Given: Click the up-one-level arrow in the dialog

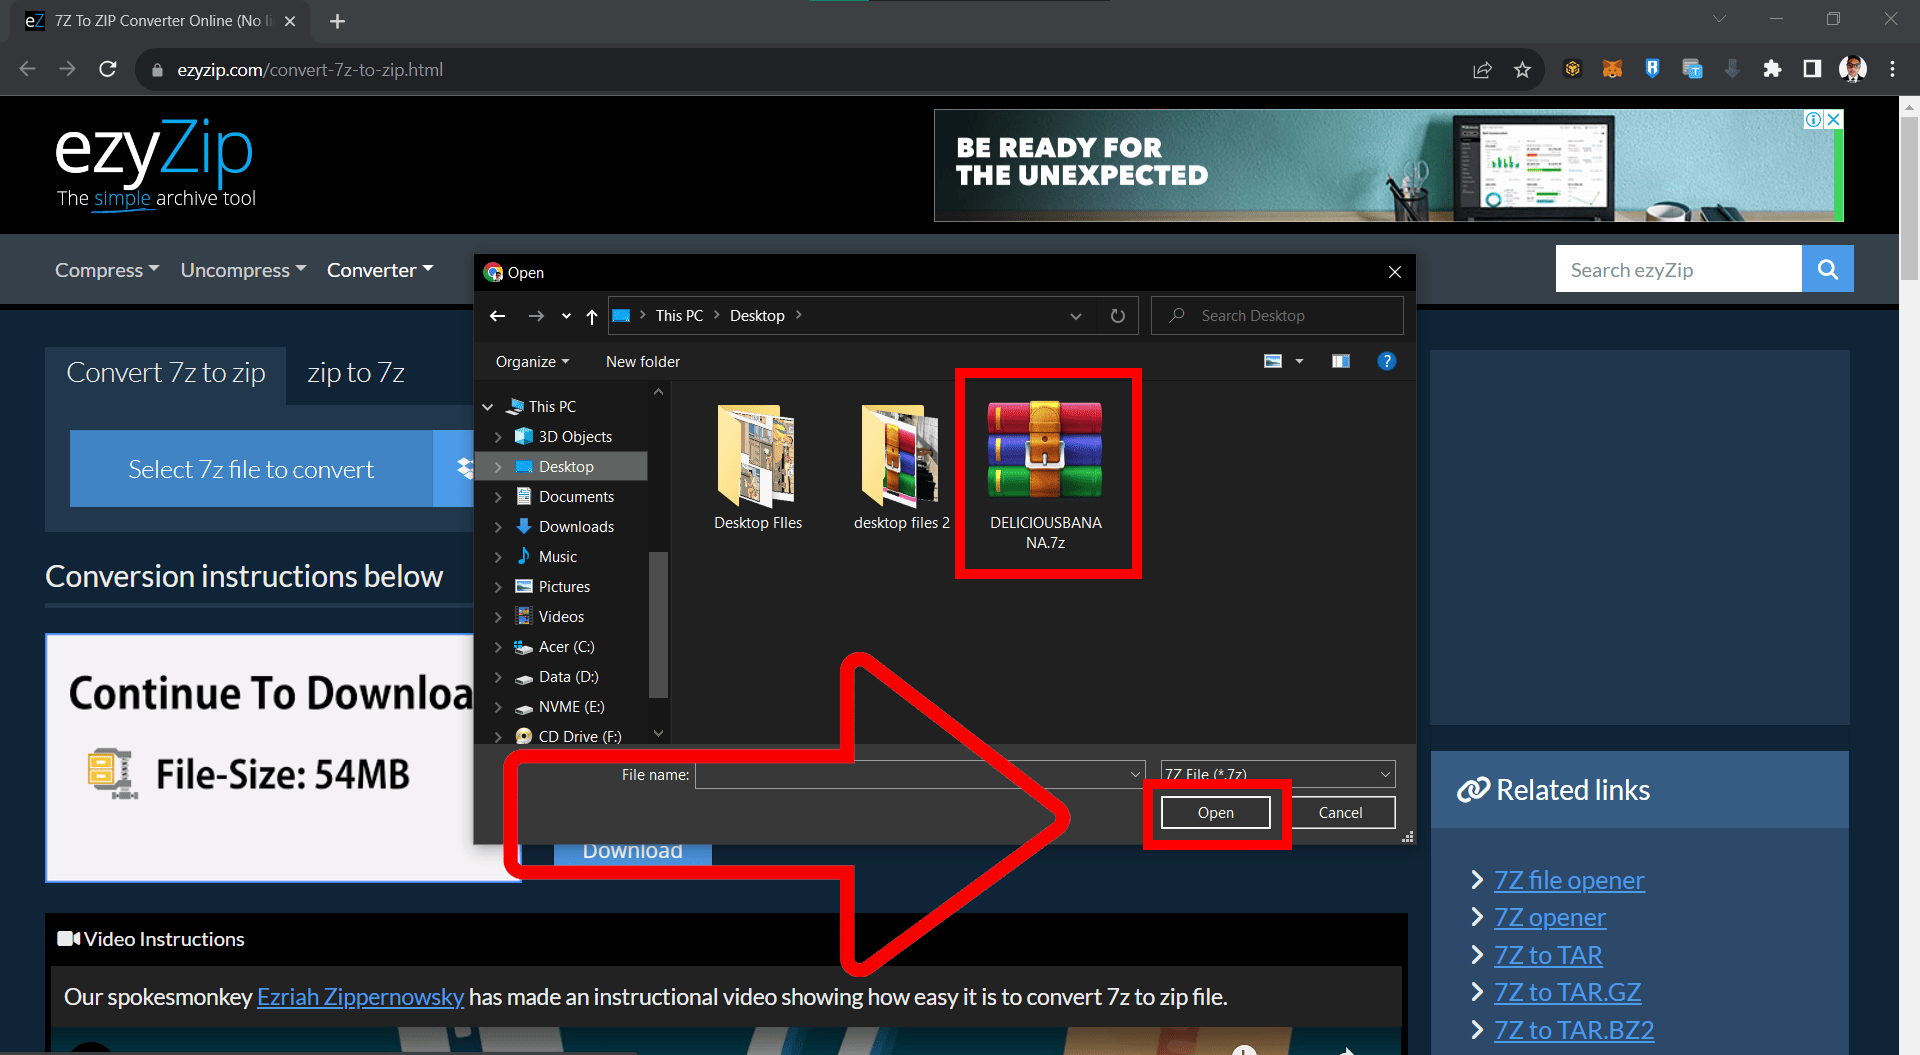Looking at the screenshot, I should [x=591, y=315].
